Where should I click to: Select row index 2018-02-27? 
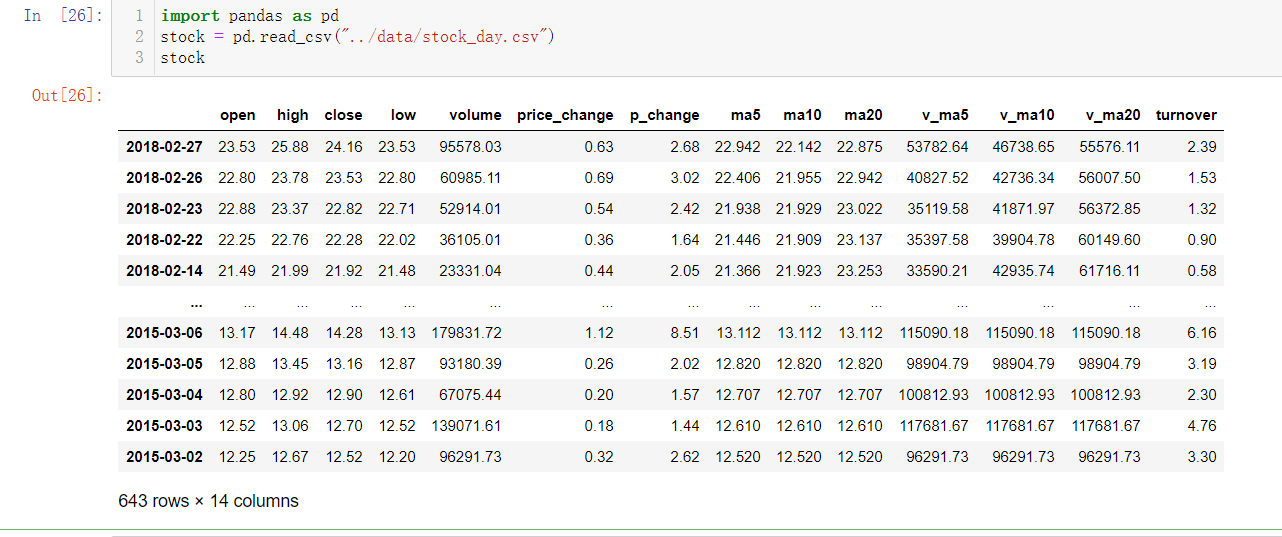(164, 147)
